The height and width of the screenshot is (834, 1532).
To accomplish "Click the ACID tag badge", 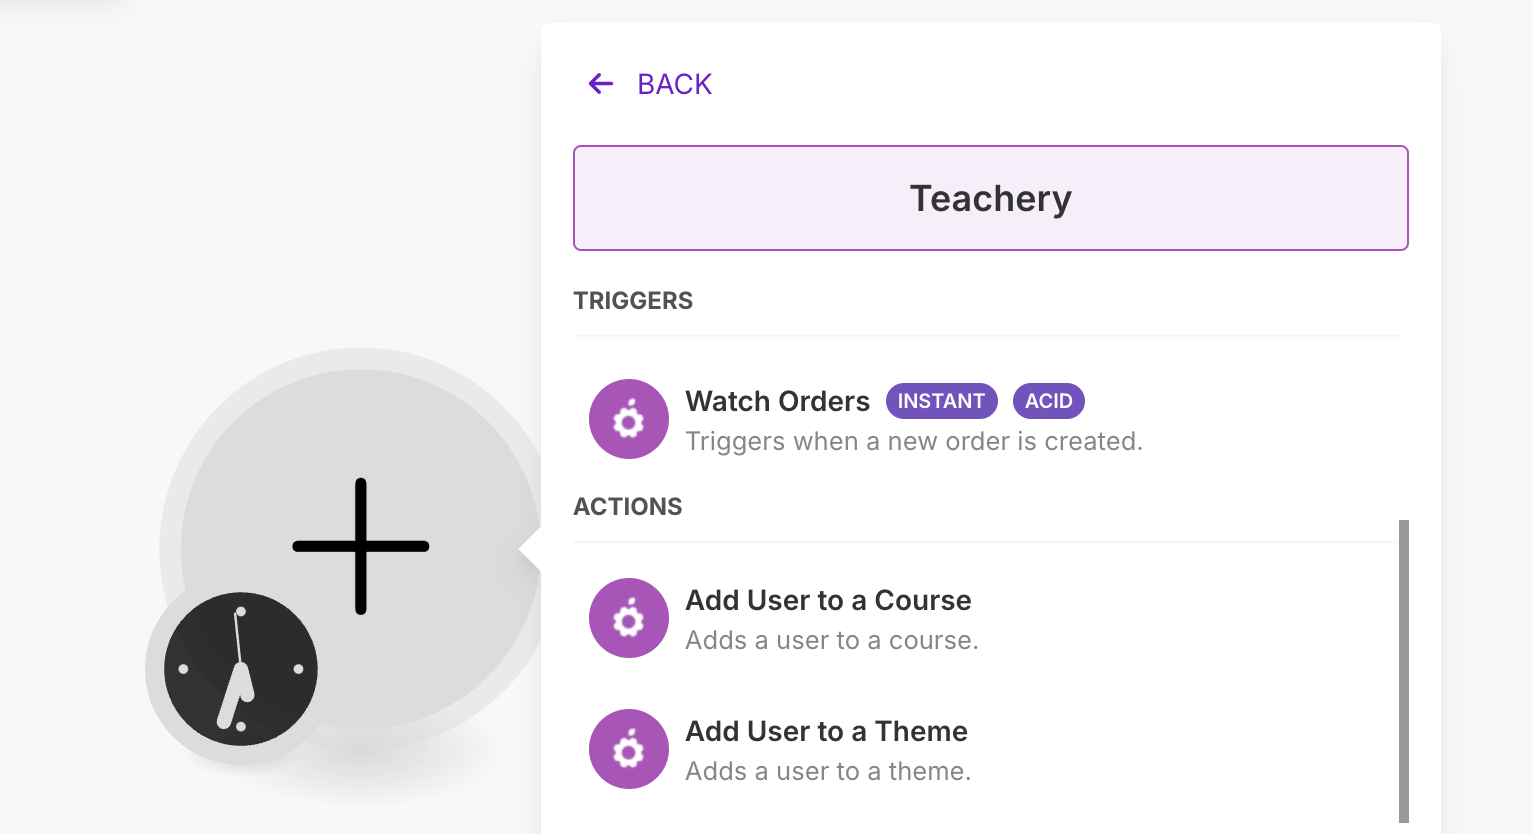I will [x=1049, y=401].
